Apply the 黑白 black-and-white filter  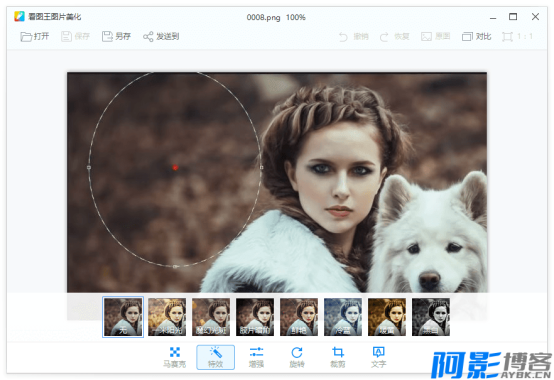click(431, 317)
